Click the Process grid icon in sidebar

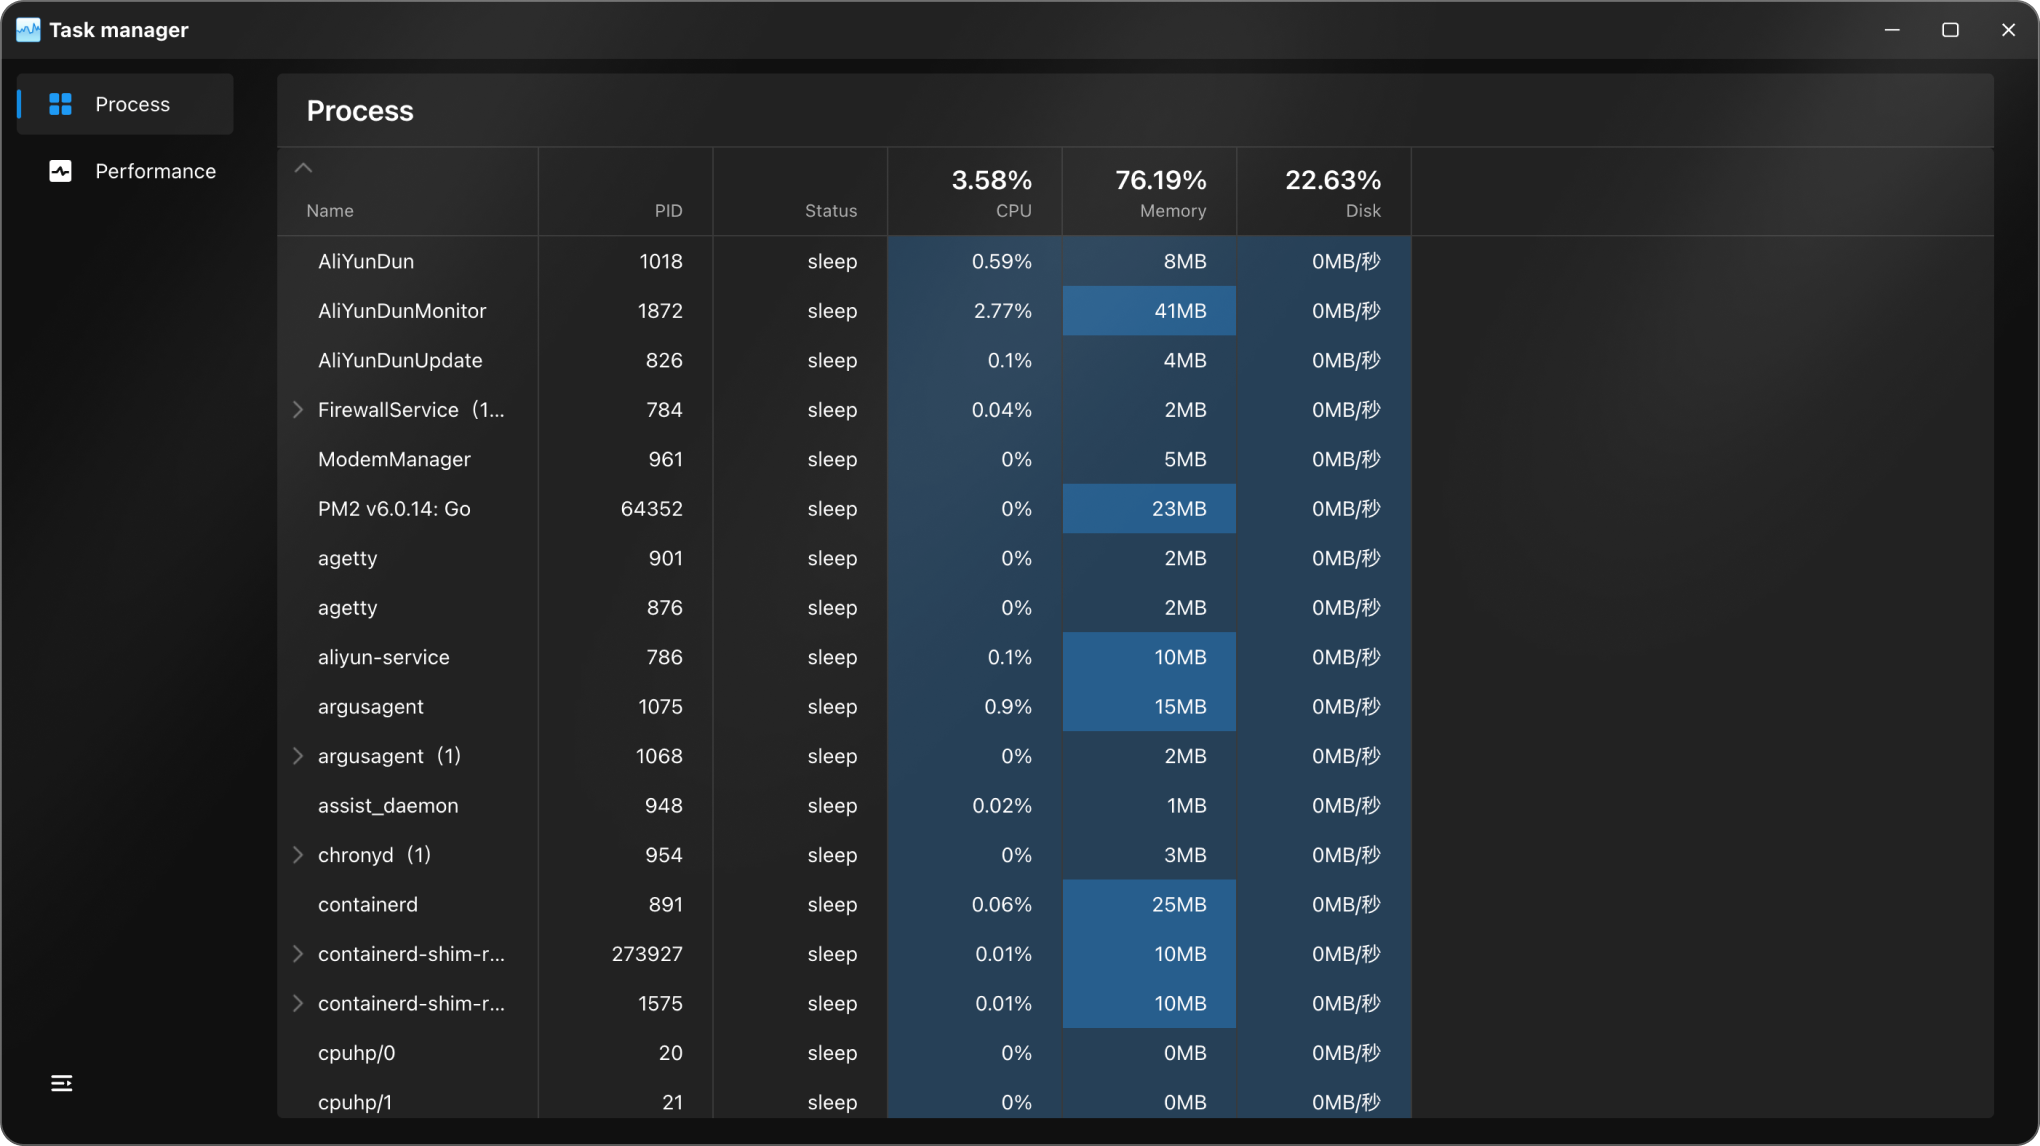pyautogui.click(x=60, y=104)
